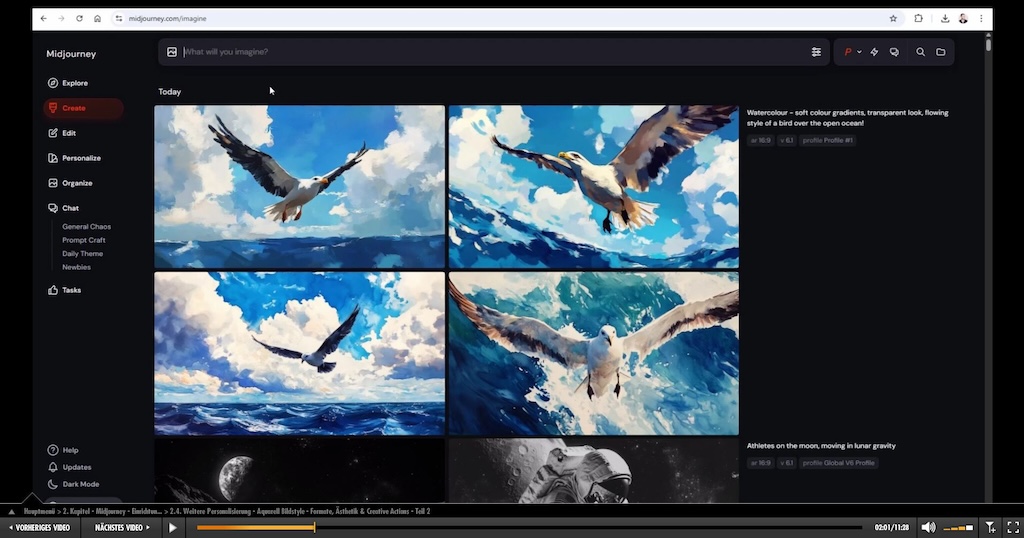Open the folder icon in the toolbar
This screenshot has height=538, width=1024.
pos(941,52)
